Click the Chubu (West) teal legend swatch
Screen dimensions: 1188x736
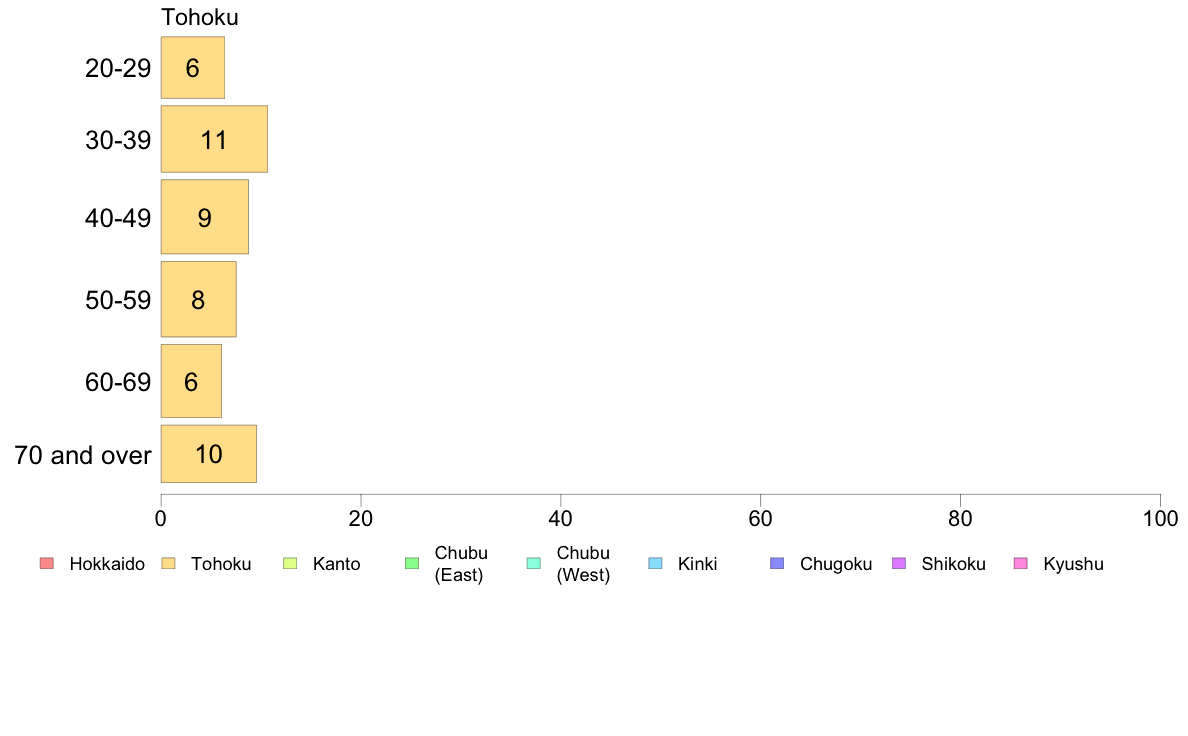tap(533, 563)
